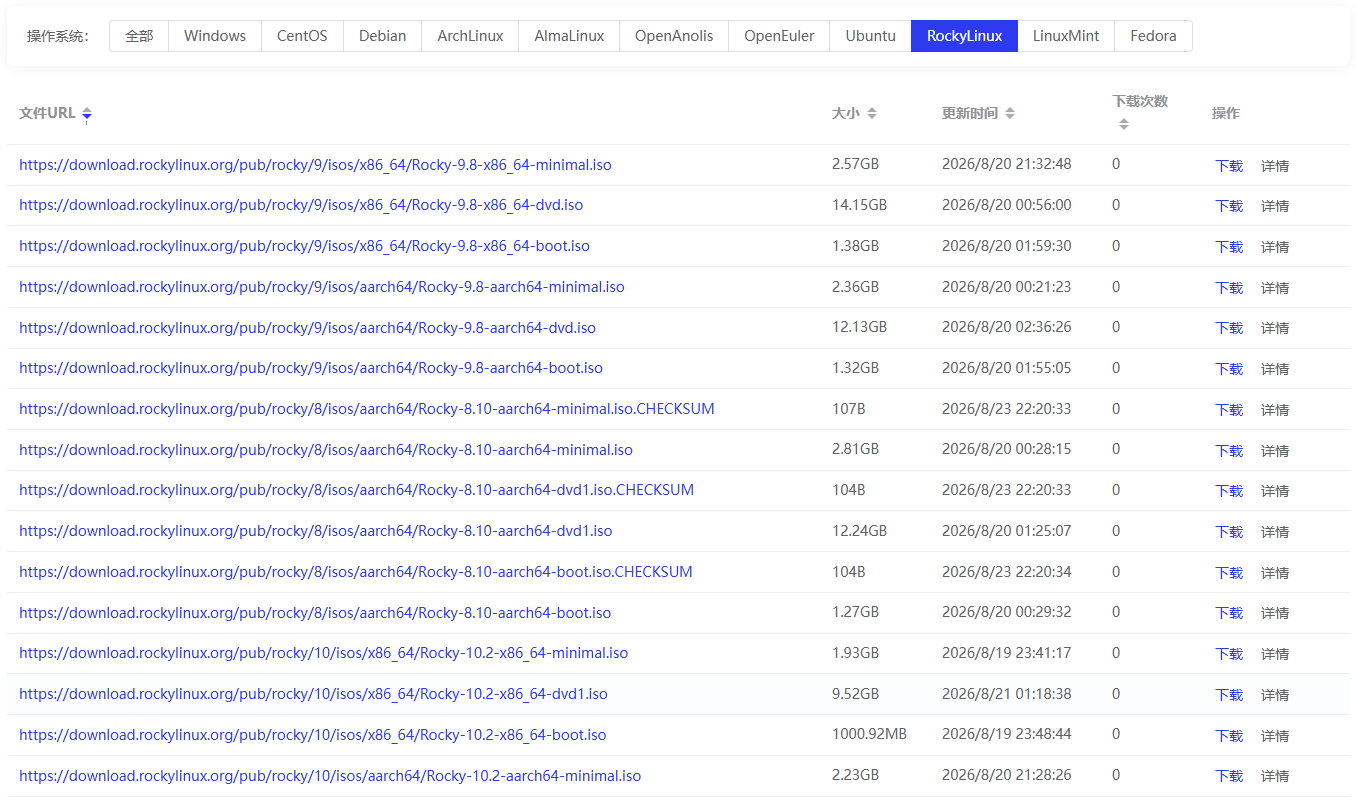Viewport: 1356px width, 802px height.
Task: Click update time 2026/8/20 21:32:48
Action: tap(1006, 164)
